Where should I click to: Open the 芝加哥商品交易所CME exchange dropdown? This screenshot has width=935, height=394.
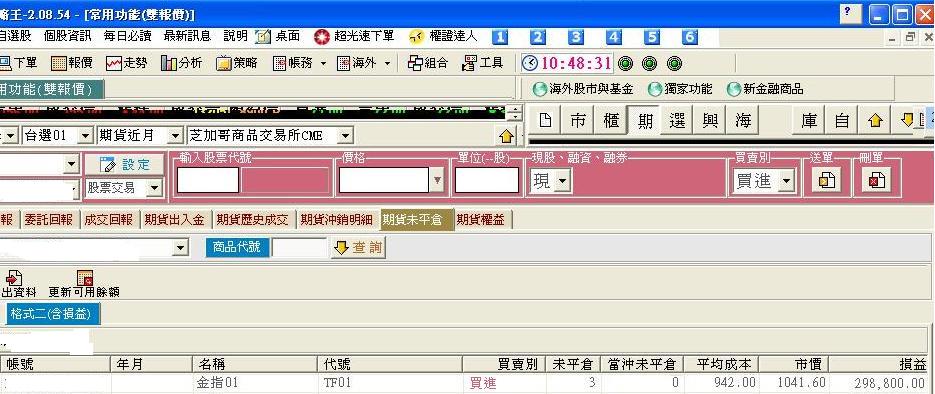pos(345,136)
